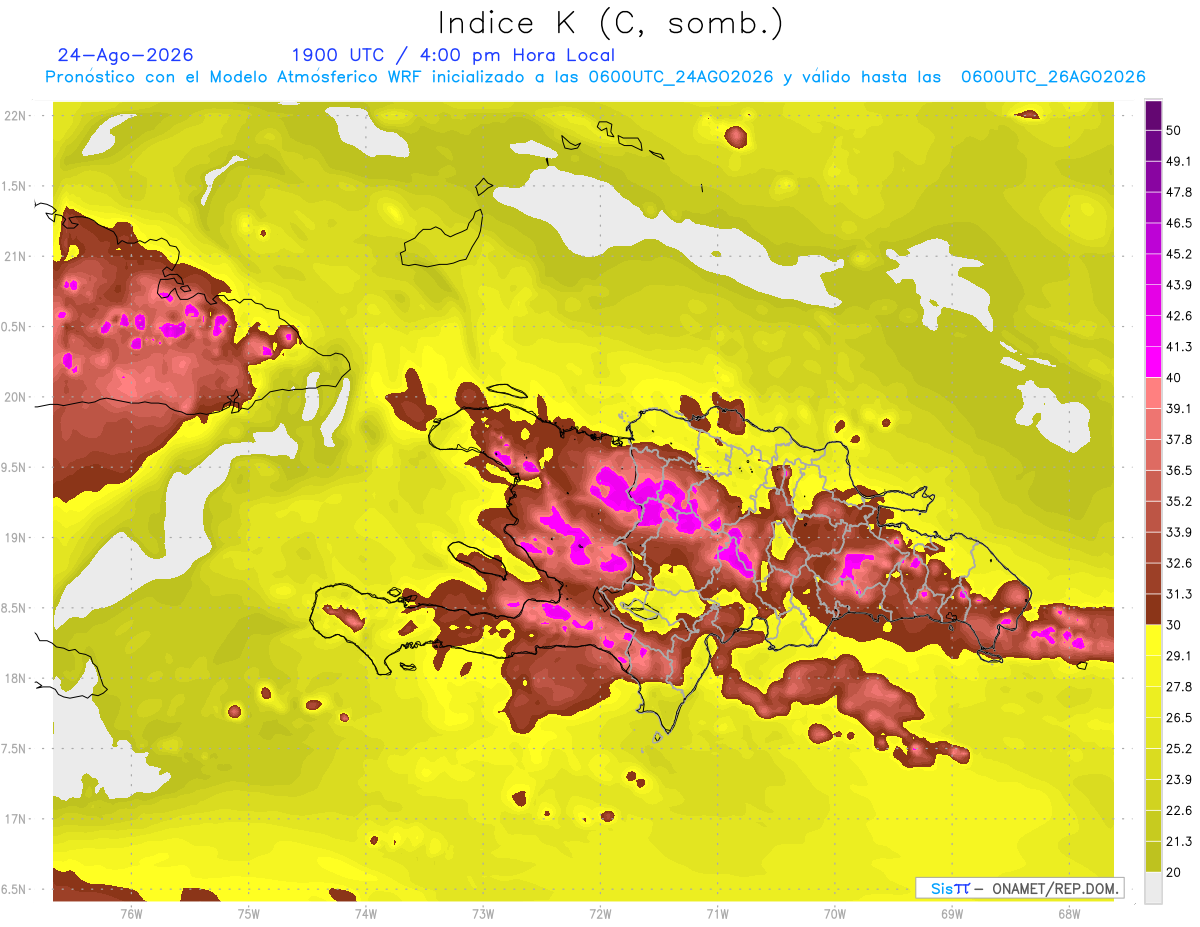Click the '75W' longitude label
Screen dimensions: 1200x927
coord(249,913)
